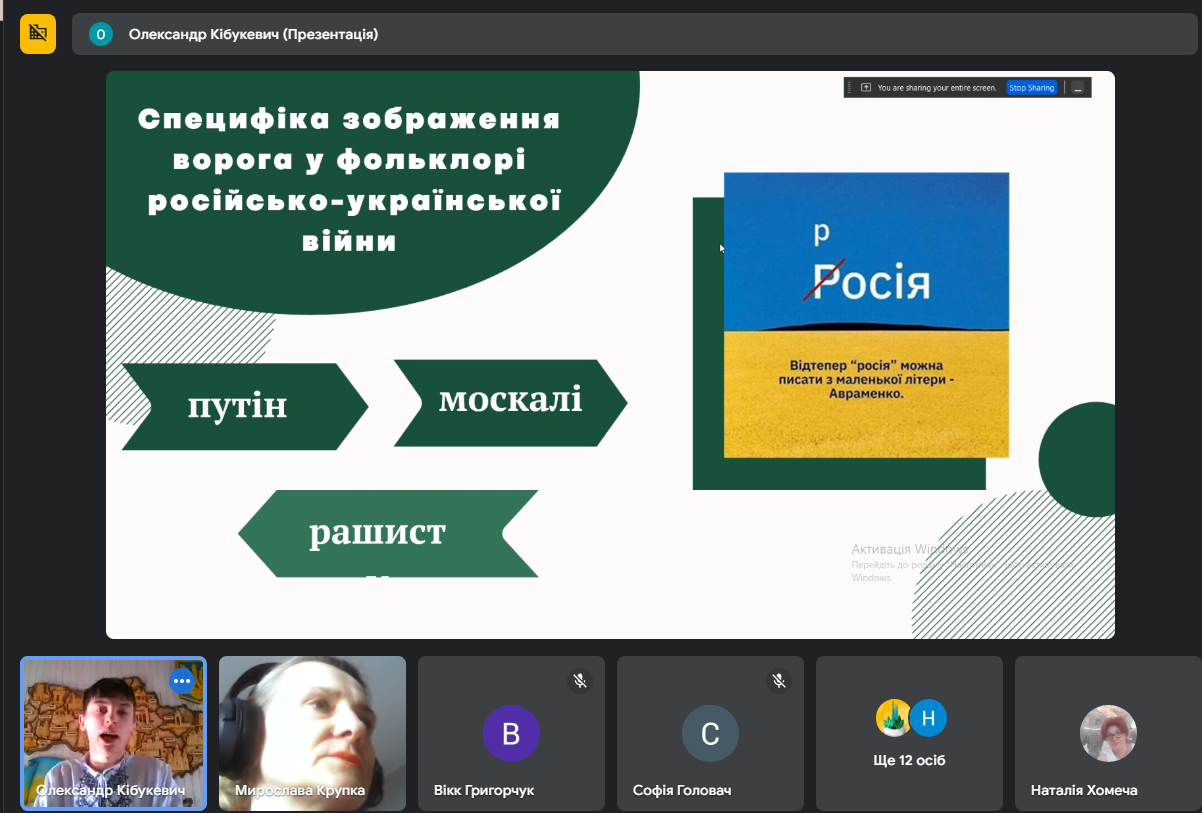
Task: Open the three-dot options on Олександр Кібукевич's tile
Action: 181,681
